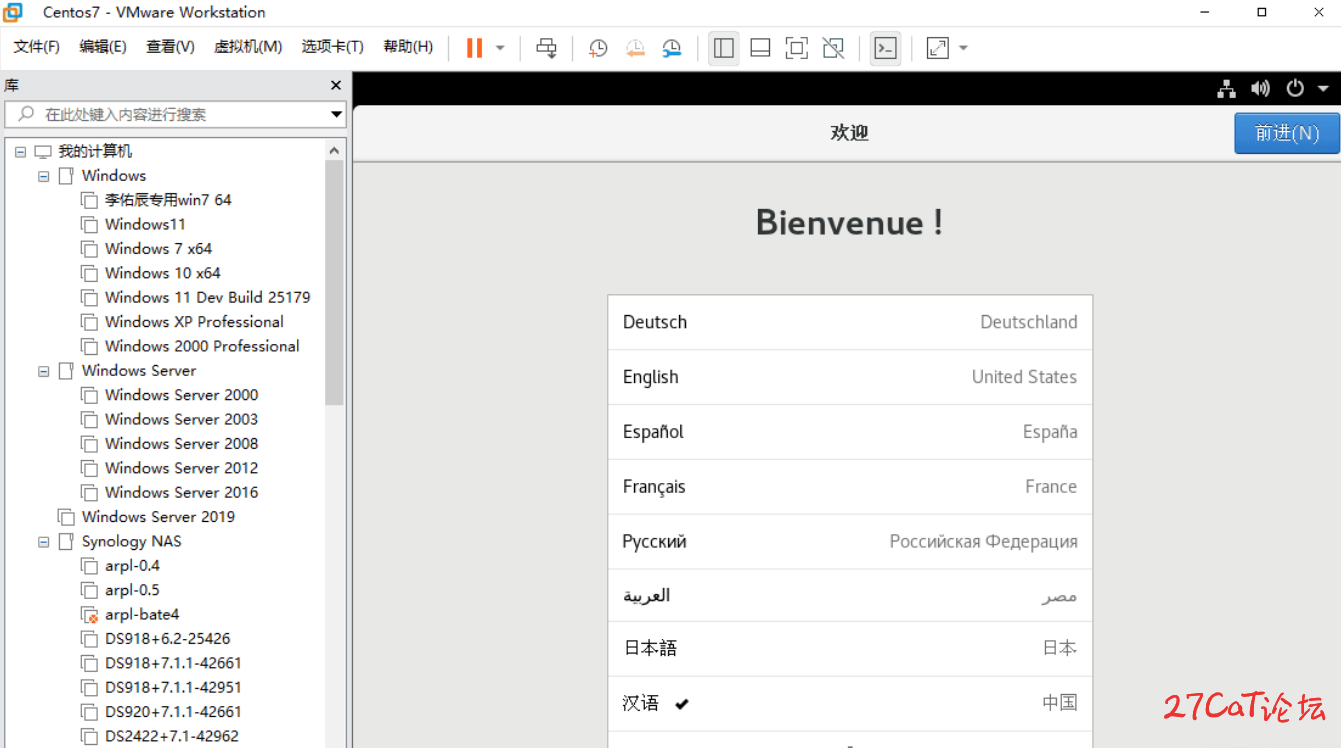Open the 帮助(H) menu
The height and width of the screenshot is (748, 1341).
[x=408, y=47]
